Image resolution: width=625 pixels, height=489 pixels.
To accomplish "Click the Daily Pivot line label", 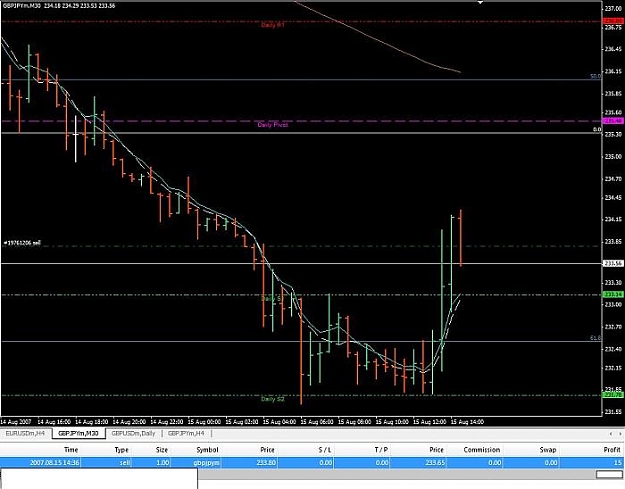I will tap(273, 125).
